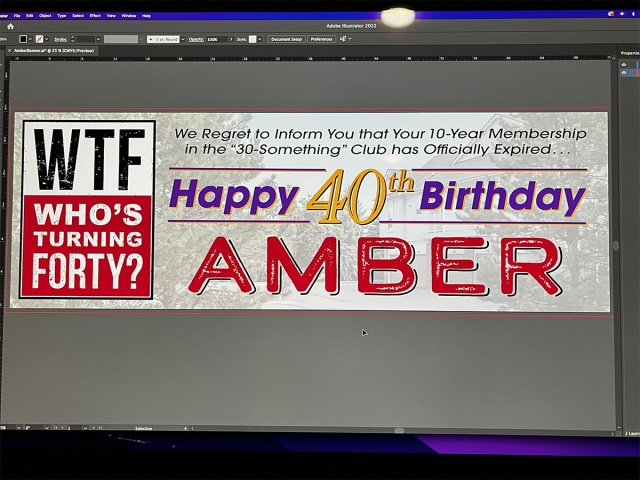Click the Happy purple text
640x480 pixels.
234,197
